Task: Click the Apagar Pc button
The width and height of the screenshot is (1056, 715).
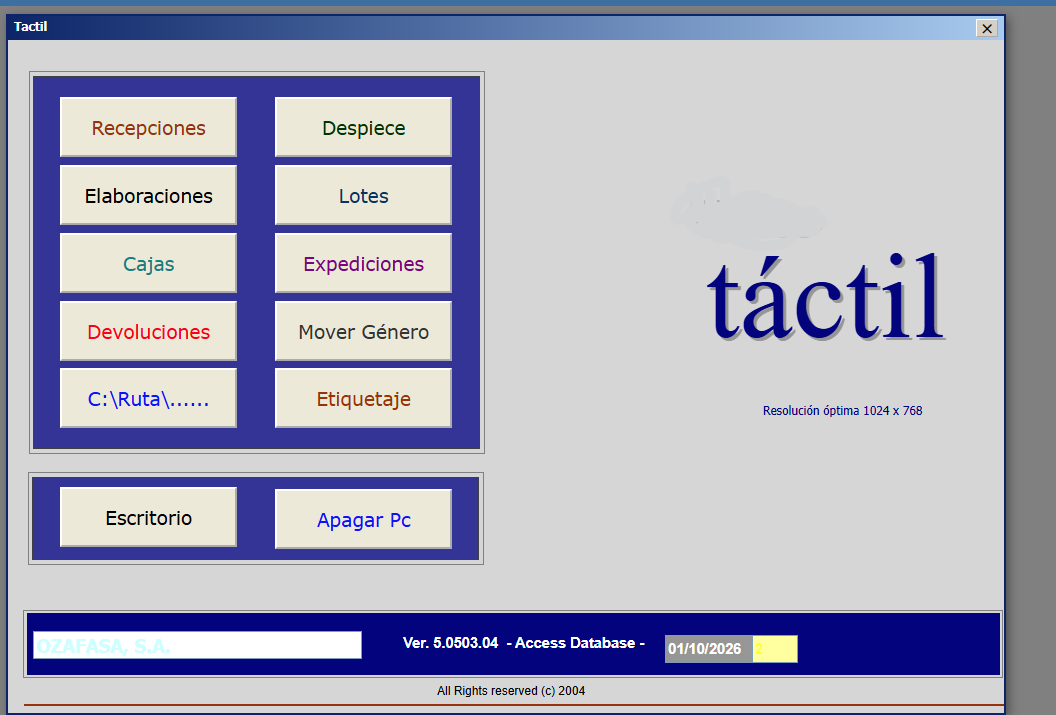Action: [x=363, y=519]
